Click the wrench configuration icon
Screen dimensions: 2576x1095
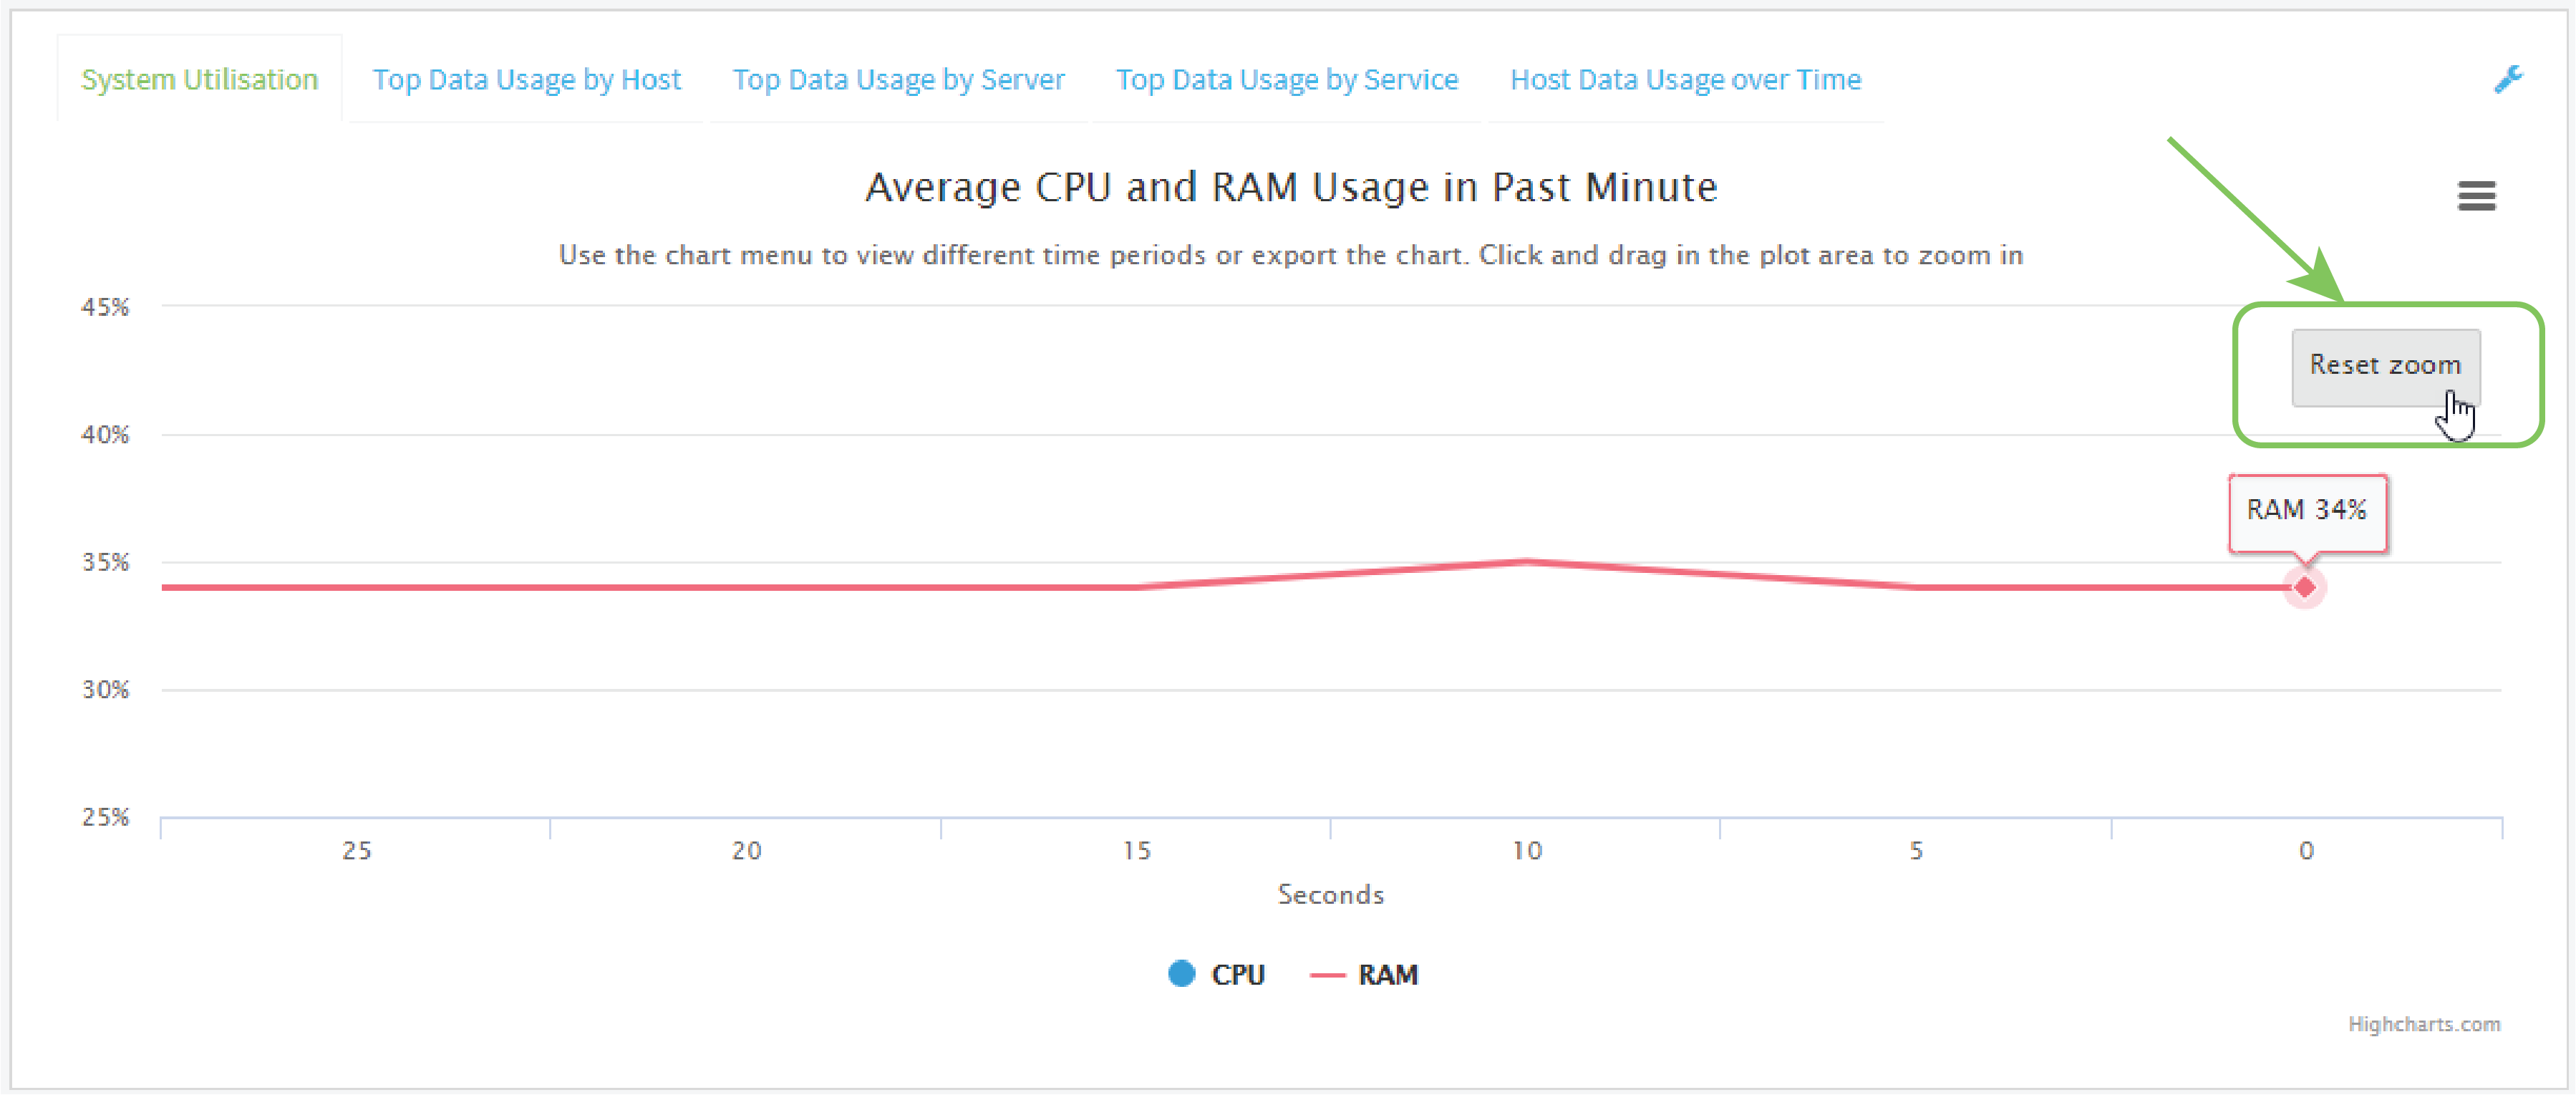pos(2508,80)
